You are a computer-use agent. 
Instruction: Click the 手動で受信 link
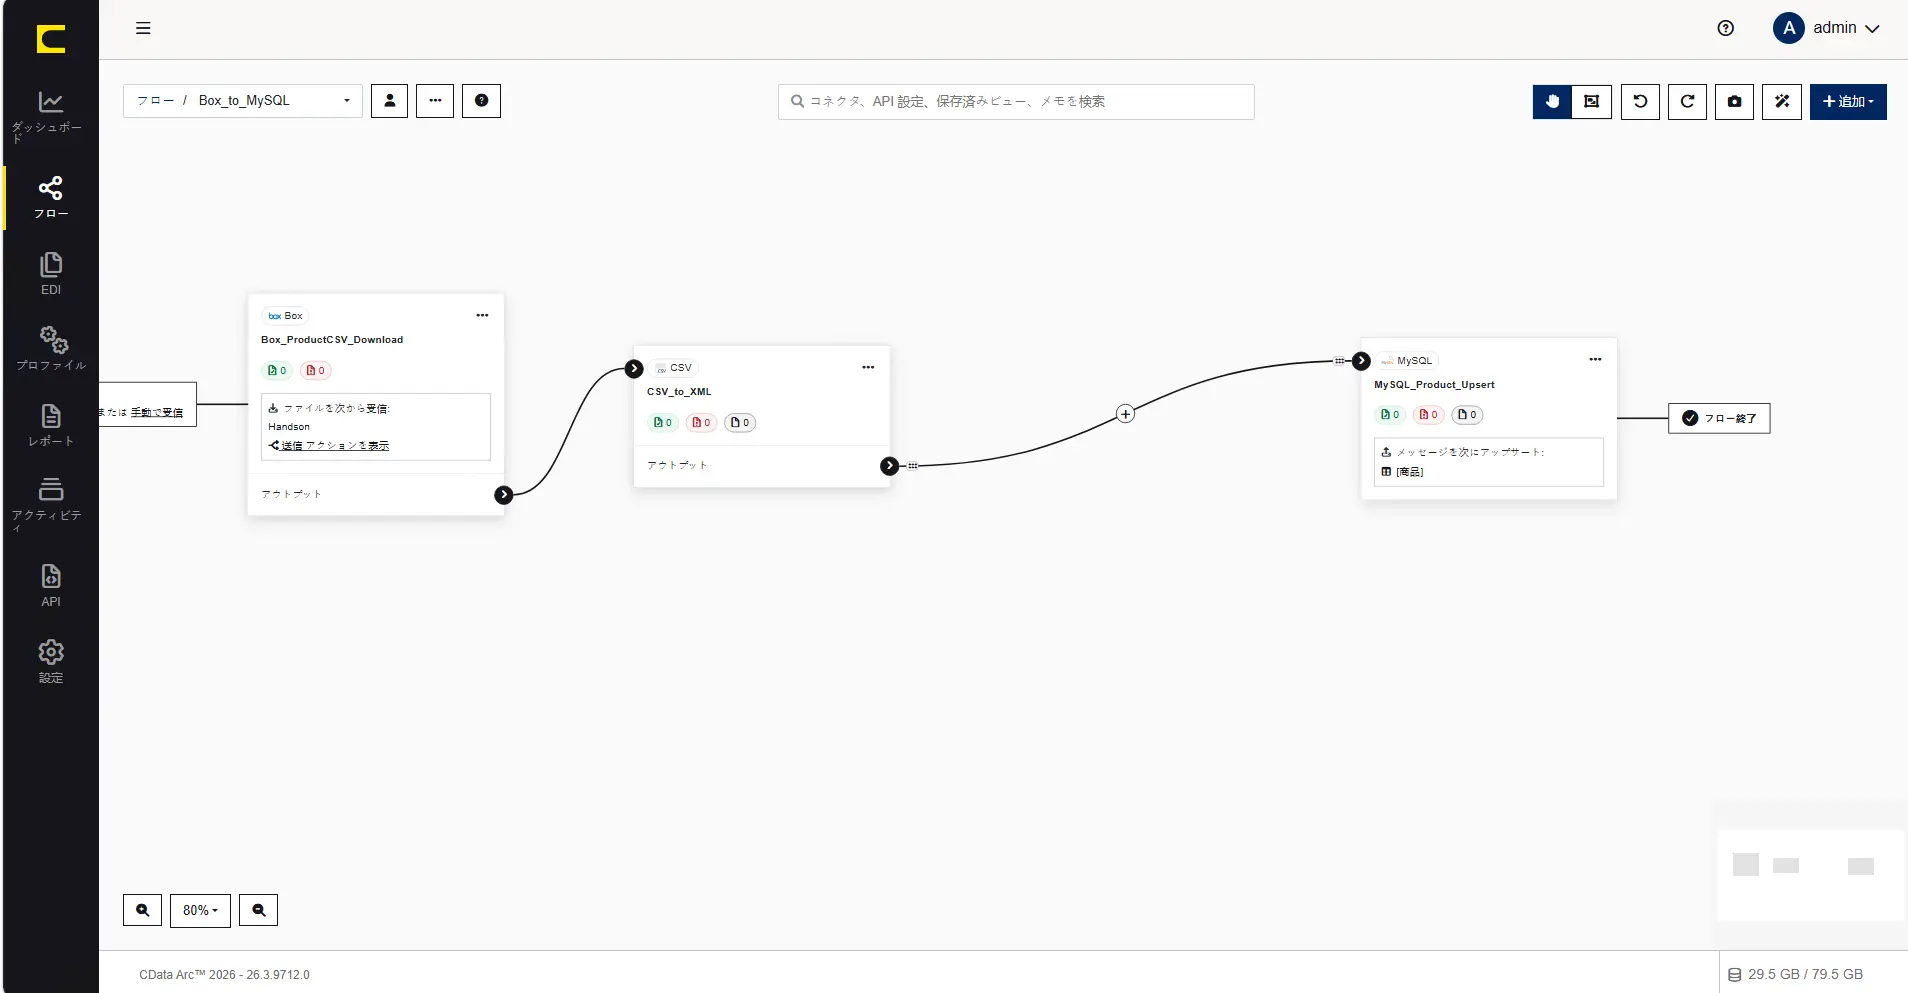(x=157, y=412)
